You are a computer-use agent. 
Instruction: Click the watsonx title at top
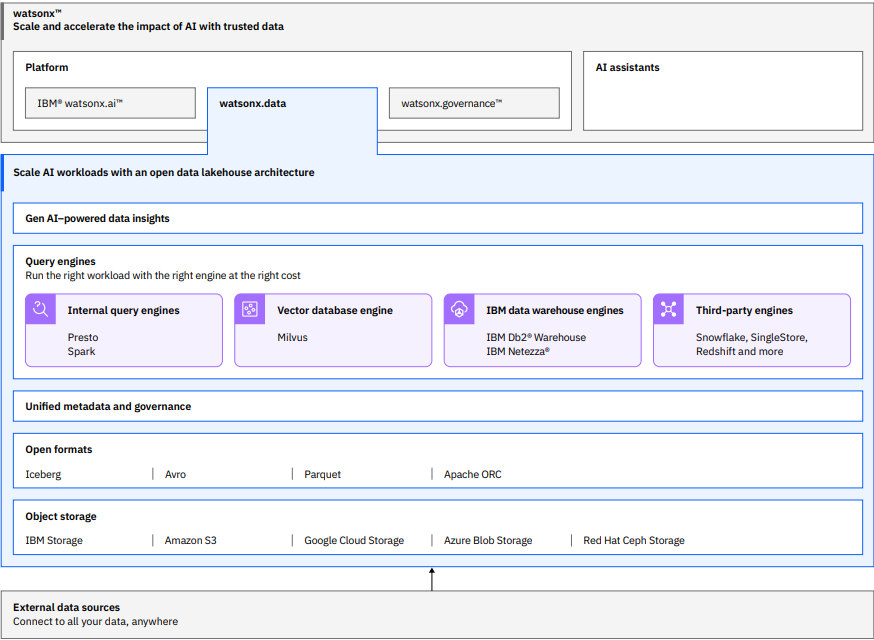[x=37, y=13]
